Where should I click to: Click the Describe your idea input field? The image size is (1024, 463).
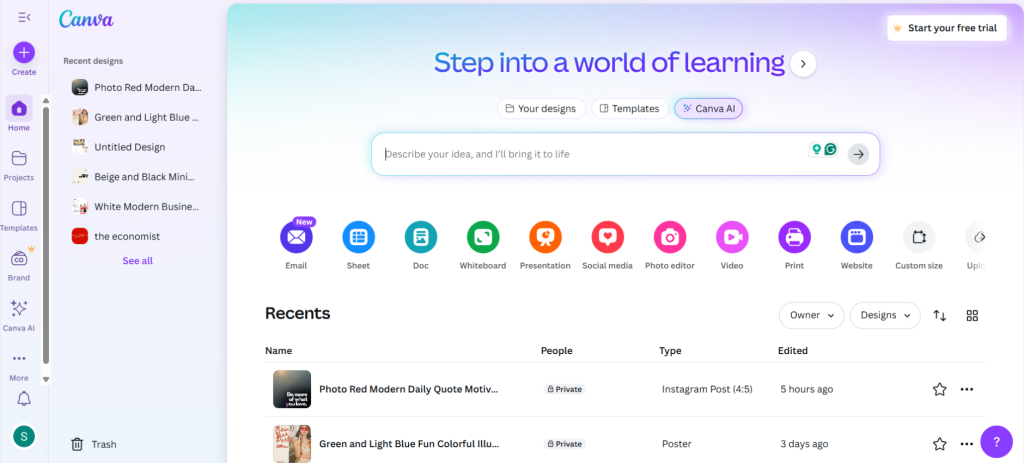click(590, 154)
